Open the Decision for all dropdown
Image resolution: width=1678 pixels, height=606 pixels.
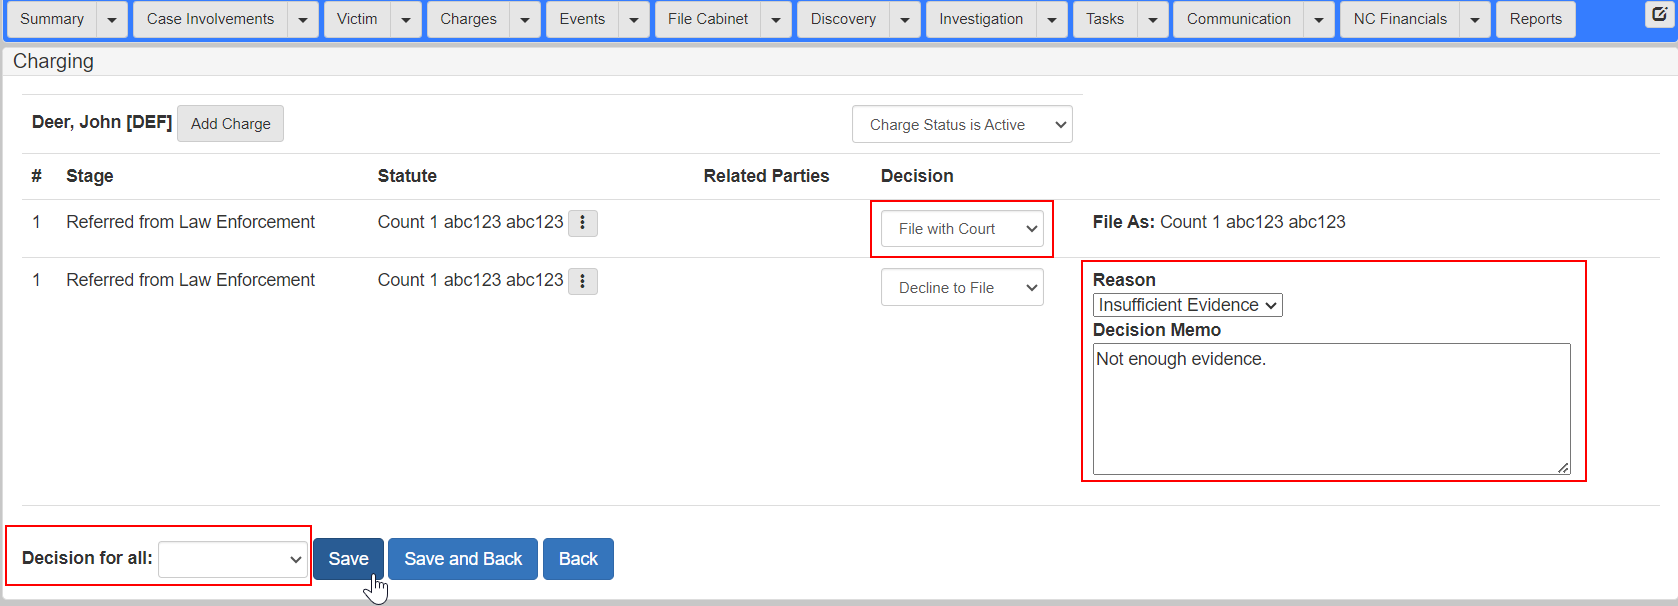[x=232, y=559]
